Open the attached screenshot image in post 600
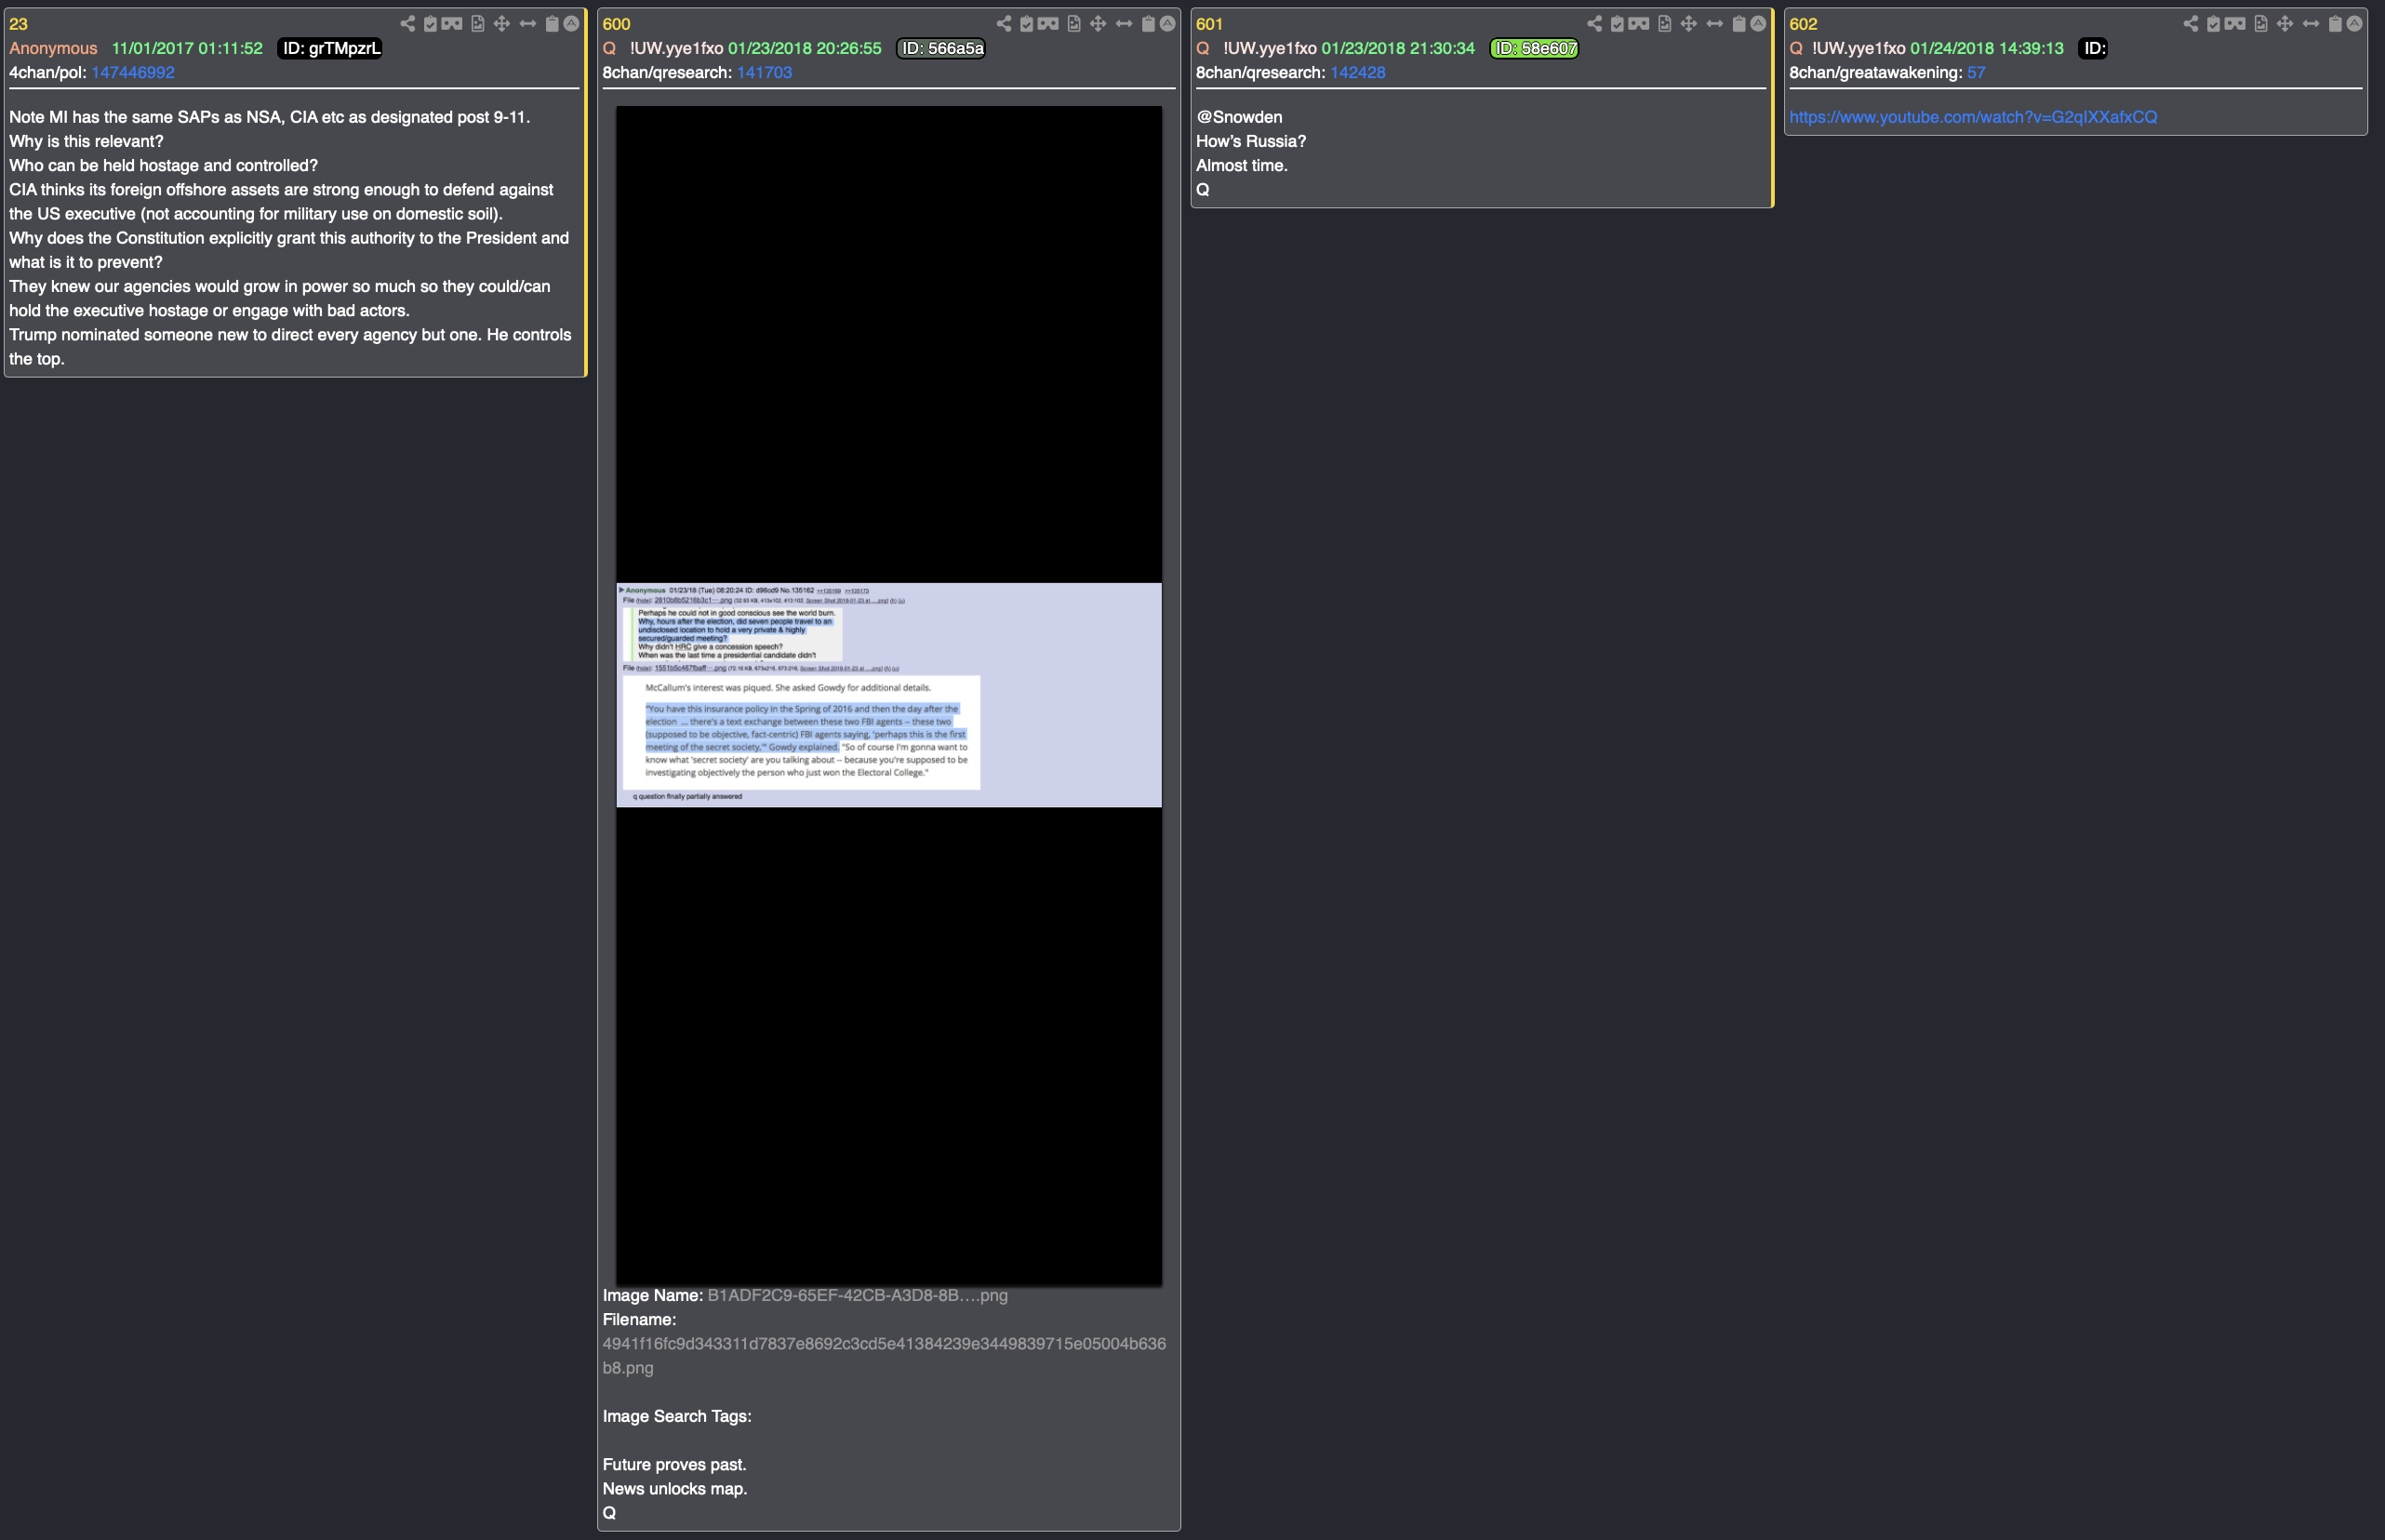The image size is (2385, 1540). 889,695
